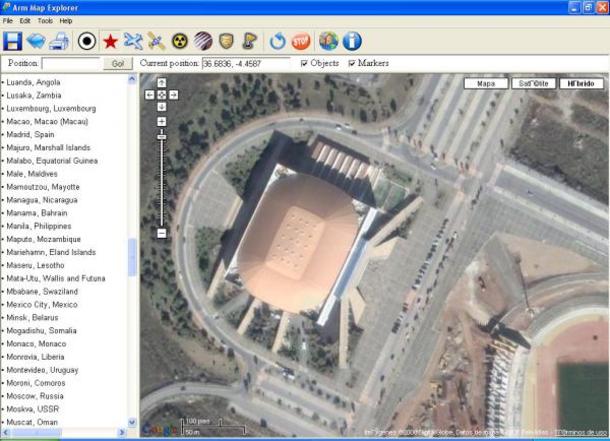The width and height of the screenshot is (610, 441).
Task: Select Madrid, Spain in the list
Action: (x=30, y=135)
